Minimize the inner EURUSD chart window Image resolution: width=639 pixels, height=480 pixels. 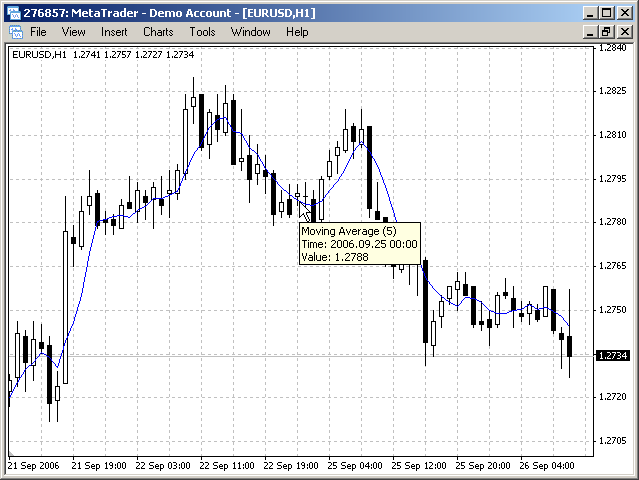pyautogui.click(x=590, y=32)
